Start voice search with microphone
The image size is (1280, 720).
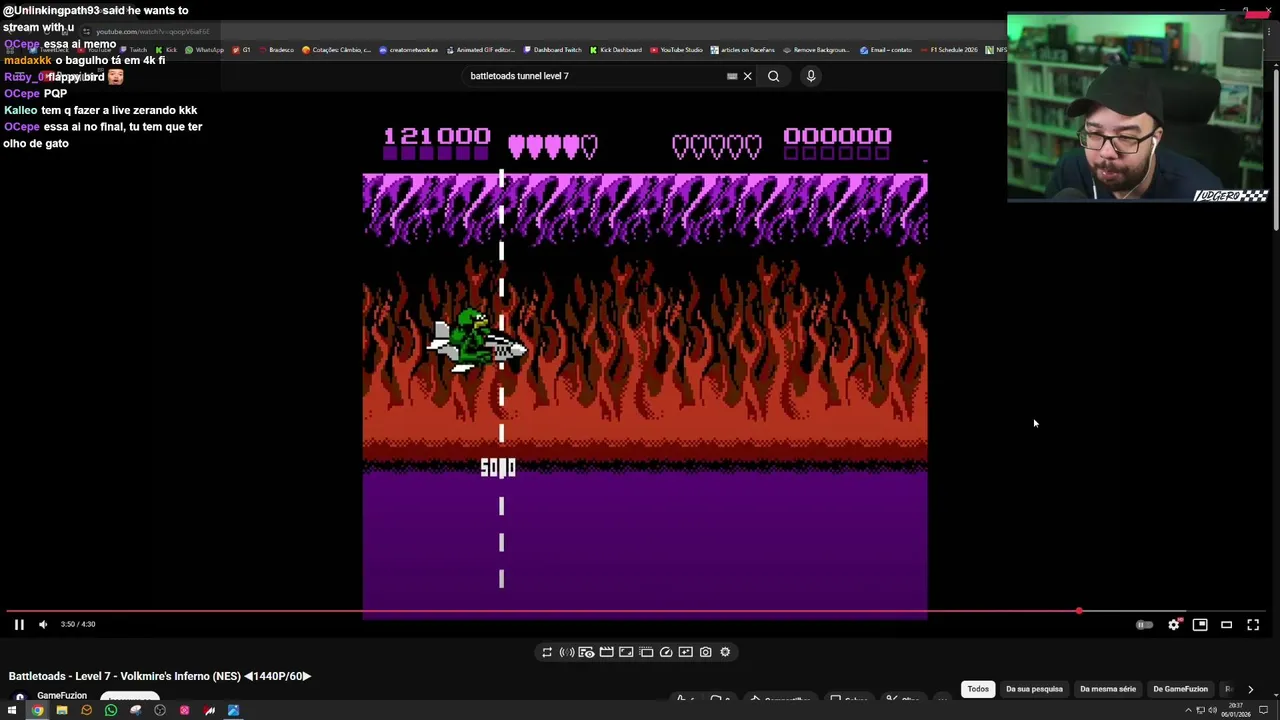pos(811,76)
